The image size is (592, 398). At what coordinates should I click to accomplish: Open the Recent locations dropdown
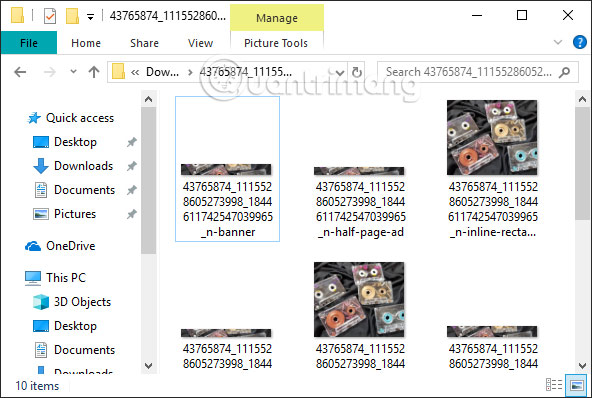pos(73,71)
